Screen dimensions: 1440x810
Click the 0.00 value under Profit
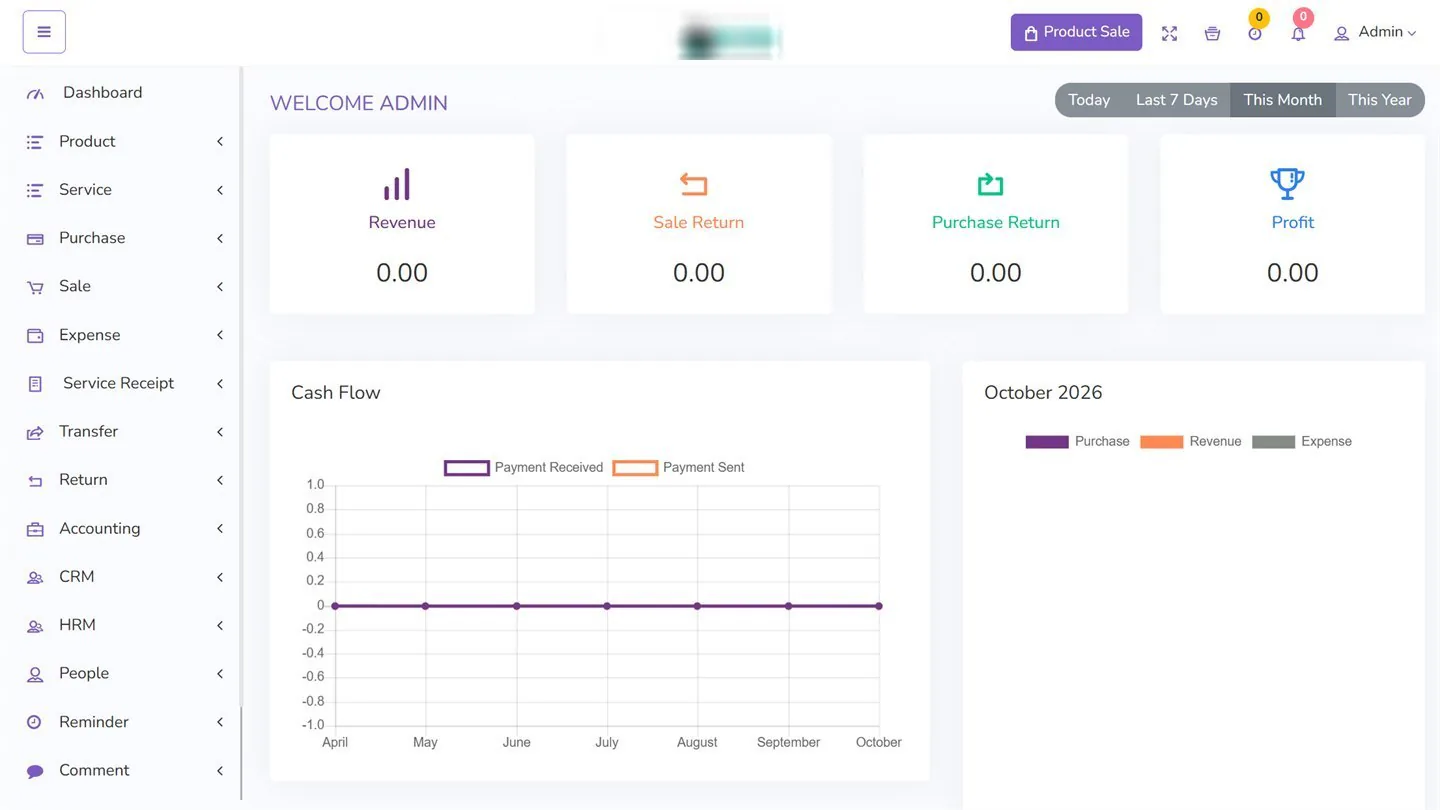(1293, 273)
